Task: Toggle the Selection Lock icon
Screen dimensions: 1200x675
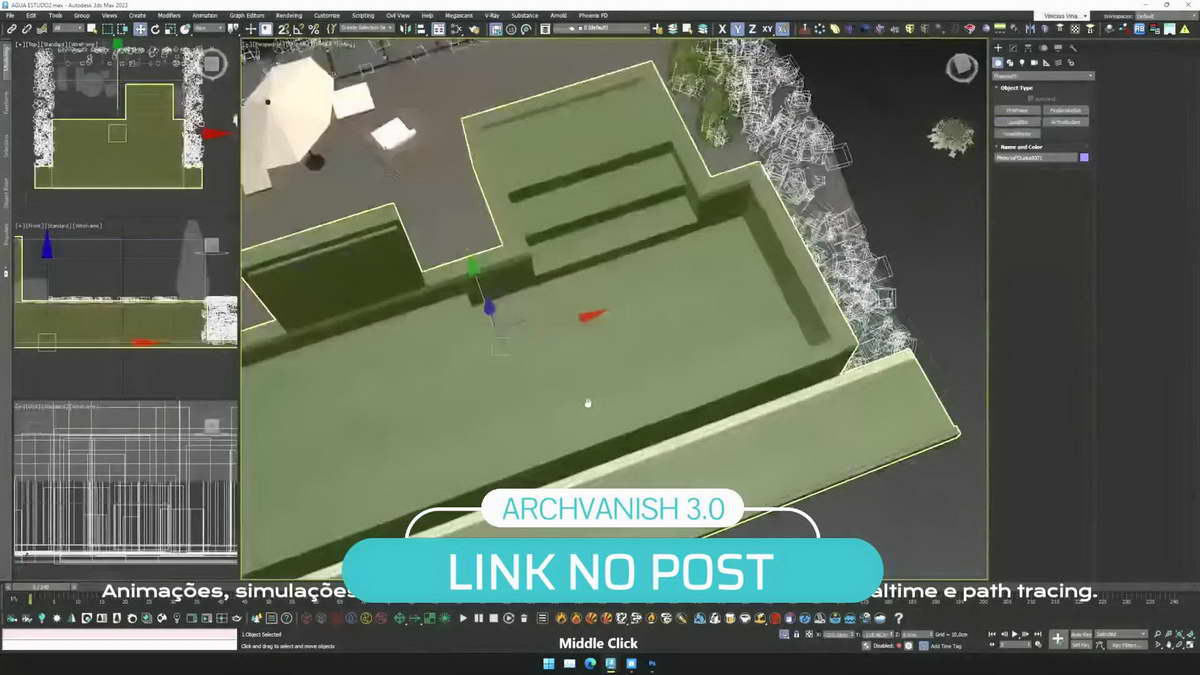Action: pos(796,633)
